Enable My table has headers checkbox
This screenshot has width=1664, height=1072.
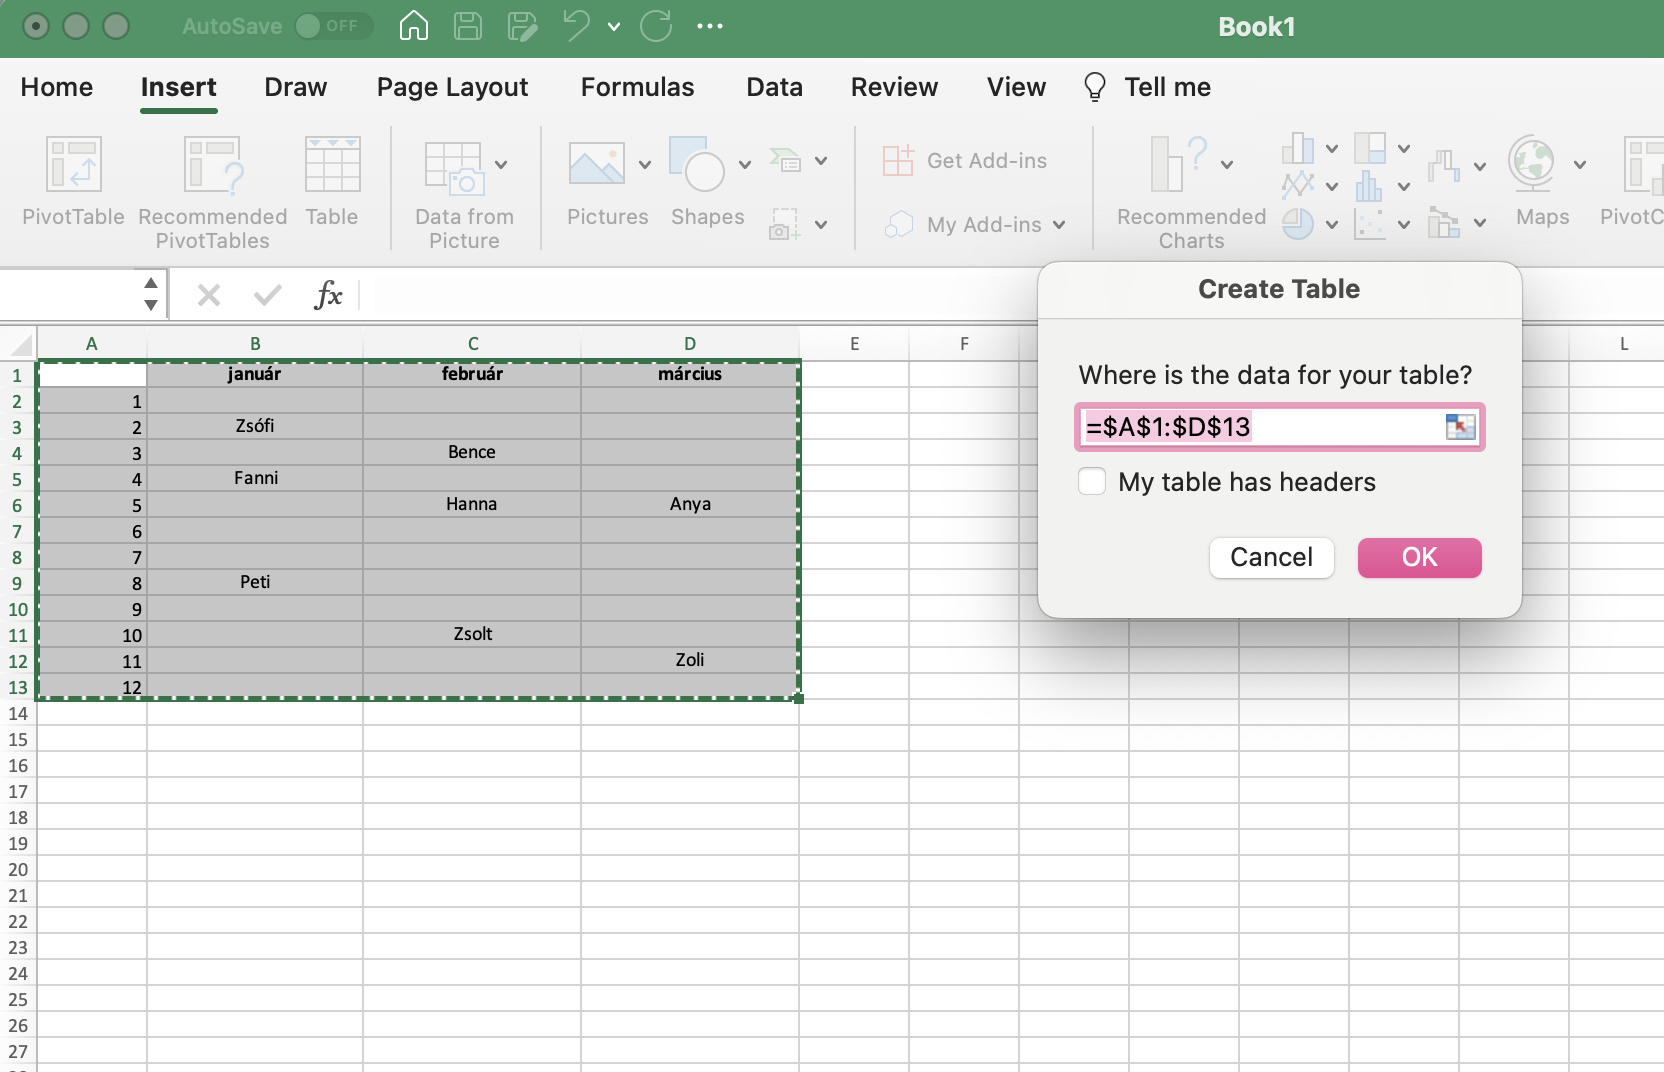point(1092,482)
